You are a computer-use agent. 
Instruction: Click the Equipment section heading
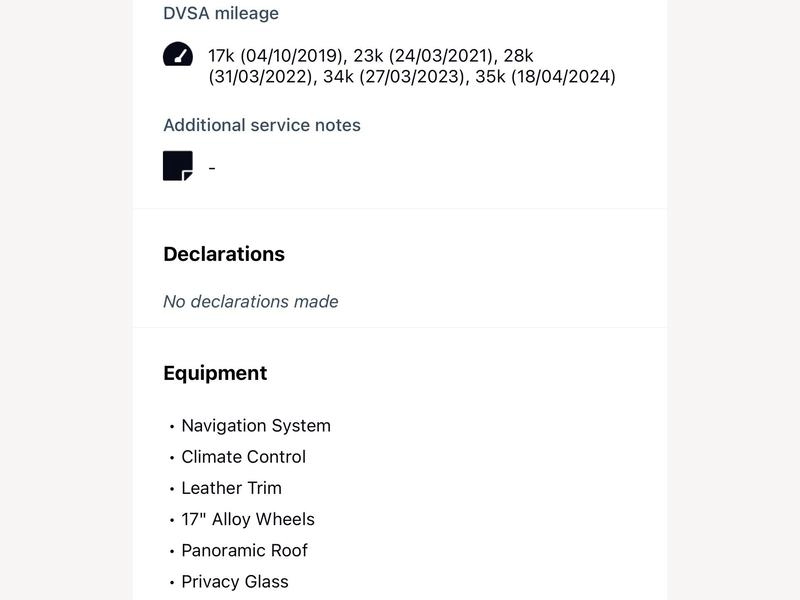(x=215, y=373)
